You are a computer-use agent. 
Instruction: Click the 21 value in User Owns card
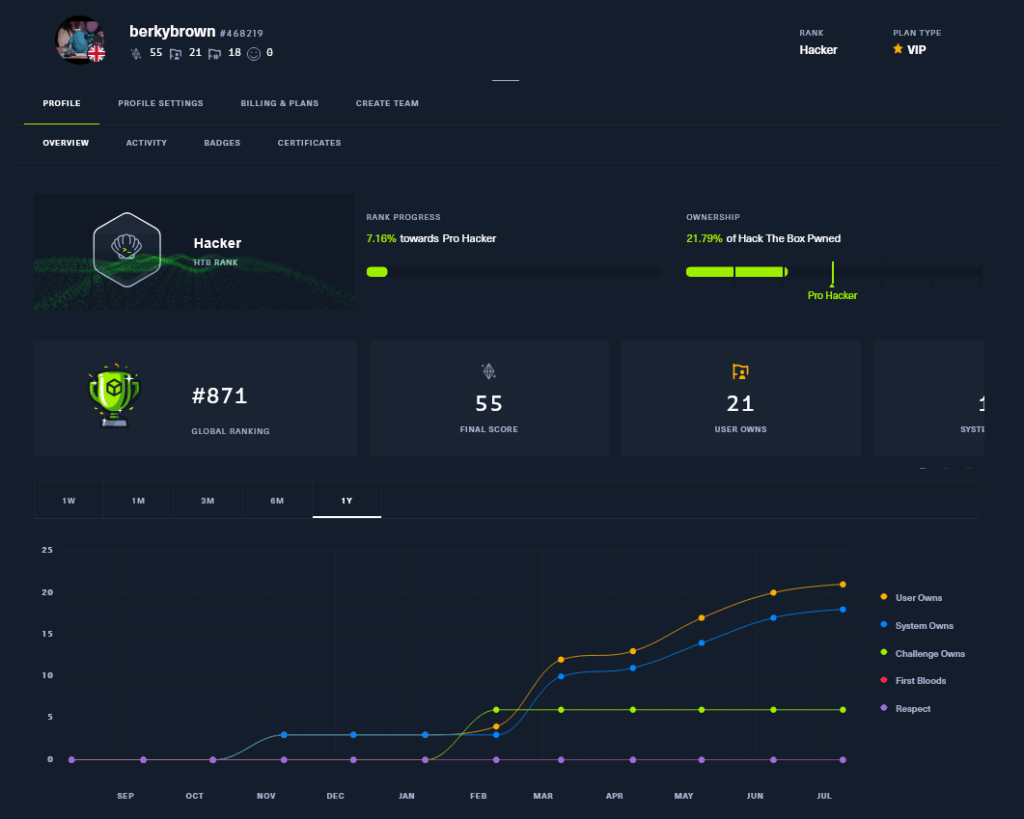point(741,404)
